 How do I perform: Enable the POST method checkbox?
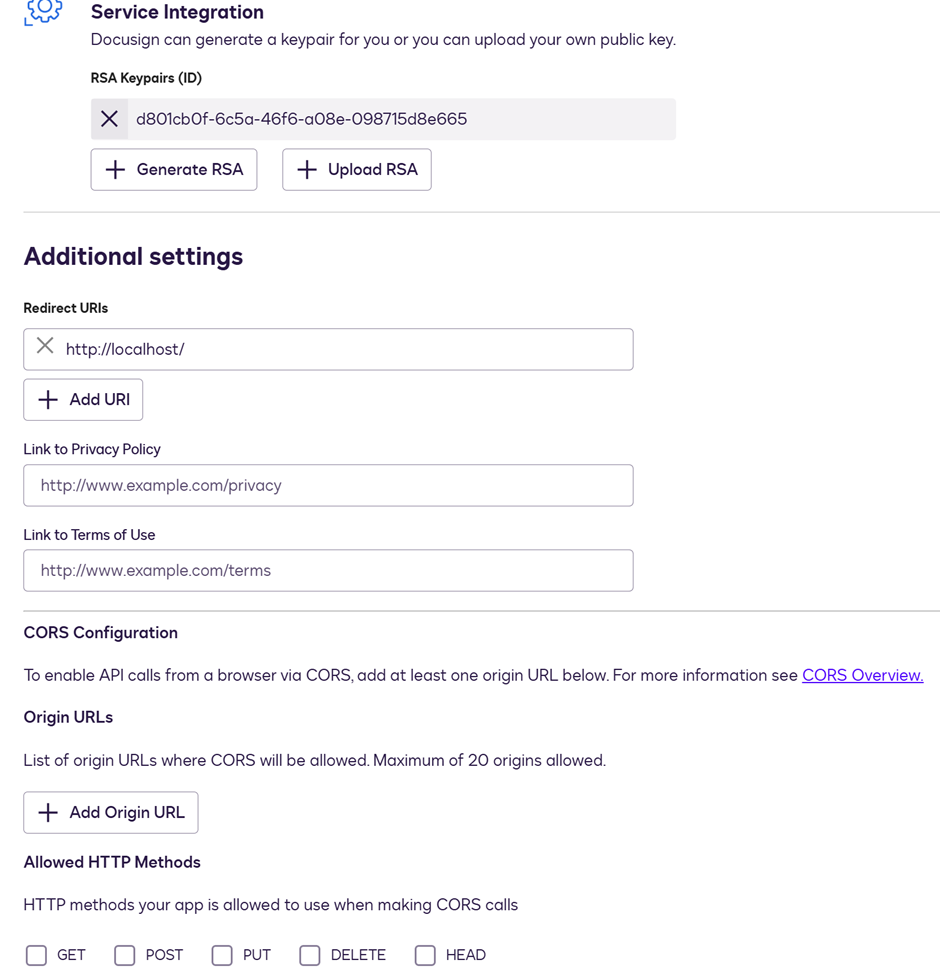click(x=125, y=955)
